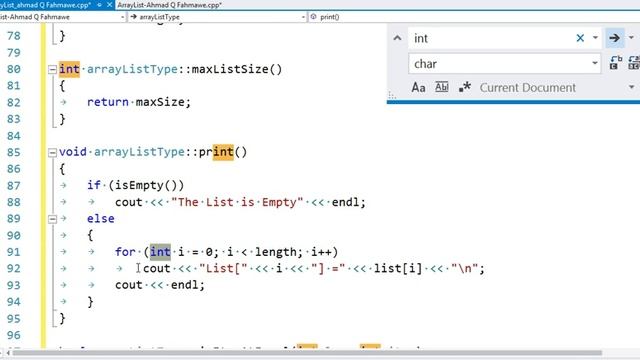Collapse the maxListSize() function at line 80
The height and width of the screenshot is (360, 640).
(52, 69)
